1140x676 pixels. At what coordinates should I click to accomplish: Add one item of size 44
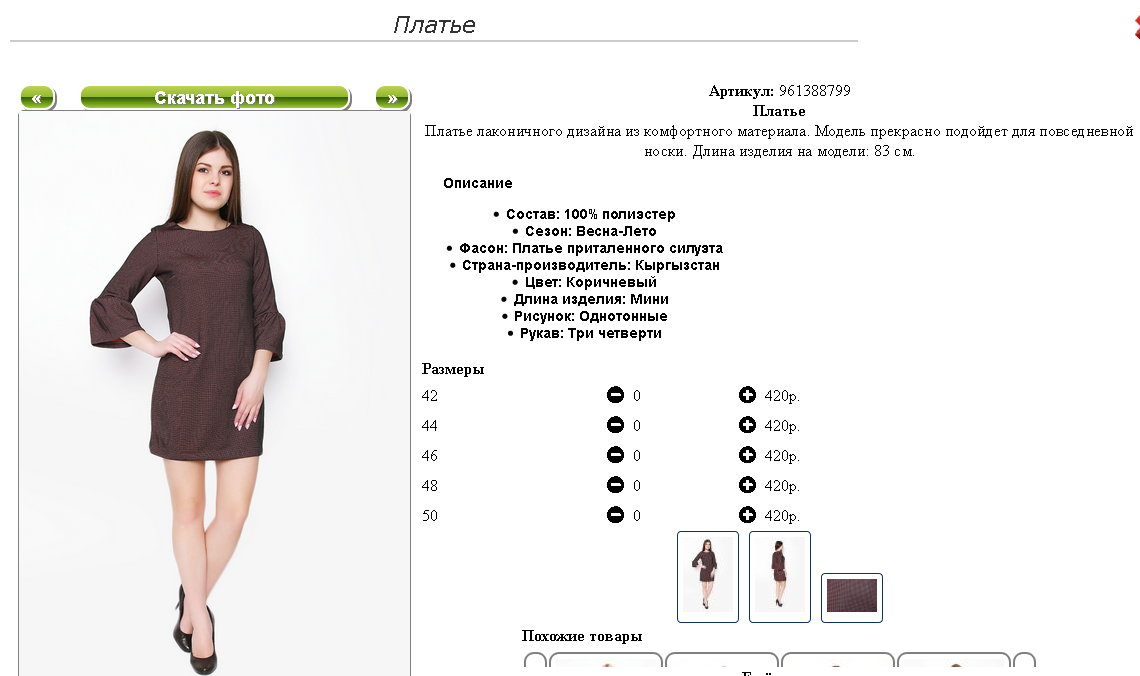click(x=747, y=424)
